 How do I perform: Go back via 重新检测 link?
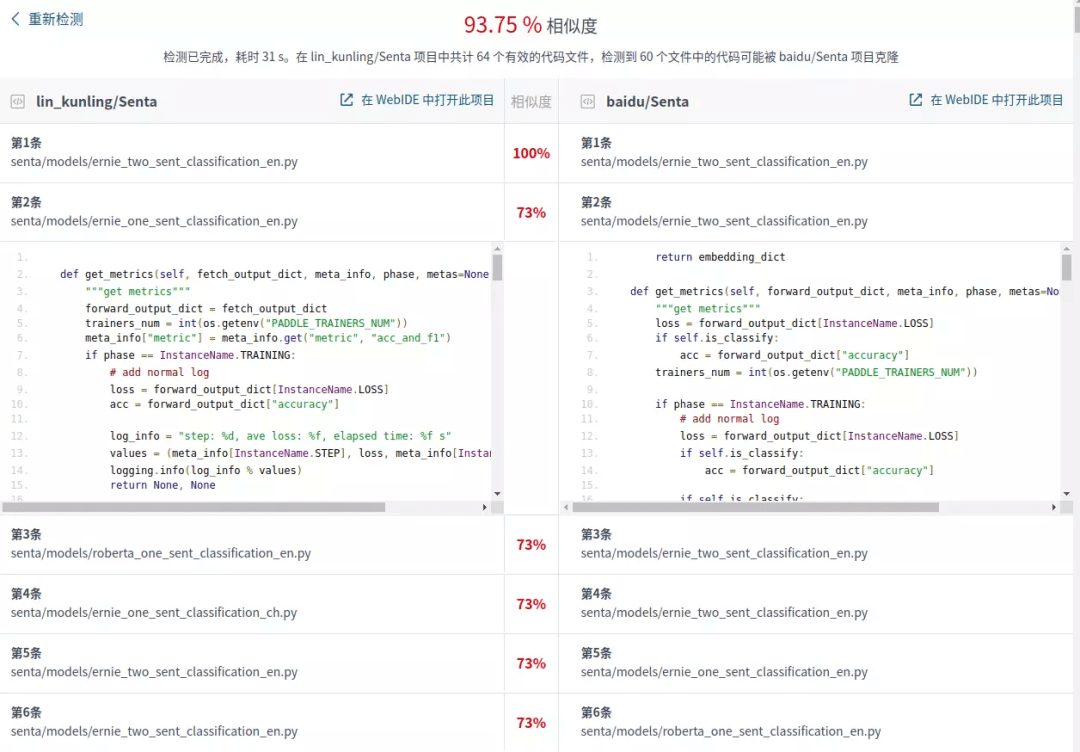click(x=47, y=19)
